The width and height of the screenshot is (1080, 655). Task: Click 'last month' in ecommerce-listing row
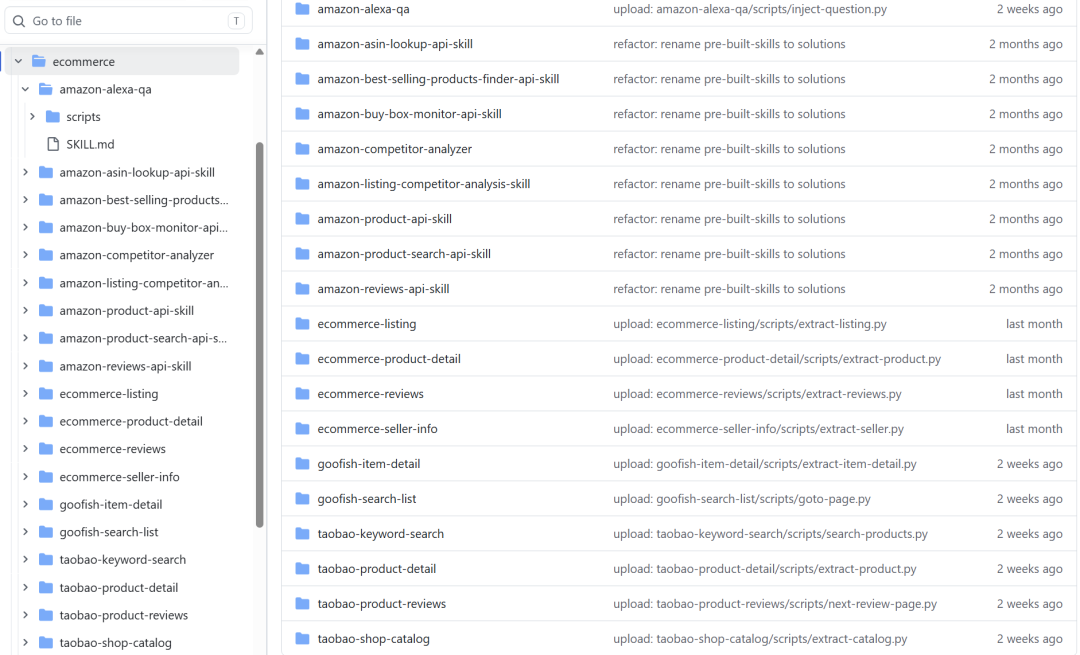point(1034,324)
